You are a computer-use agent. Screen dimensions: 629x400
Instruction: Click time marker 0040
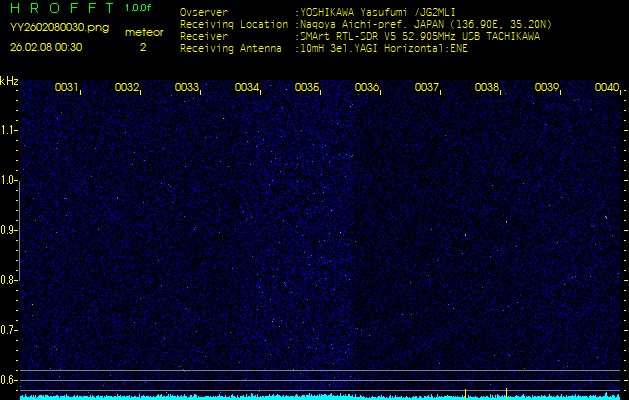pyautogui.click(x=606, y=87)
